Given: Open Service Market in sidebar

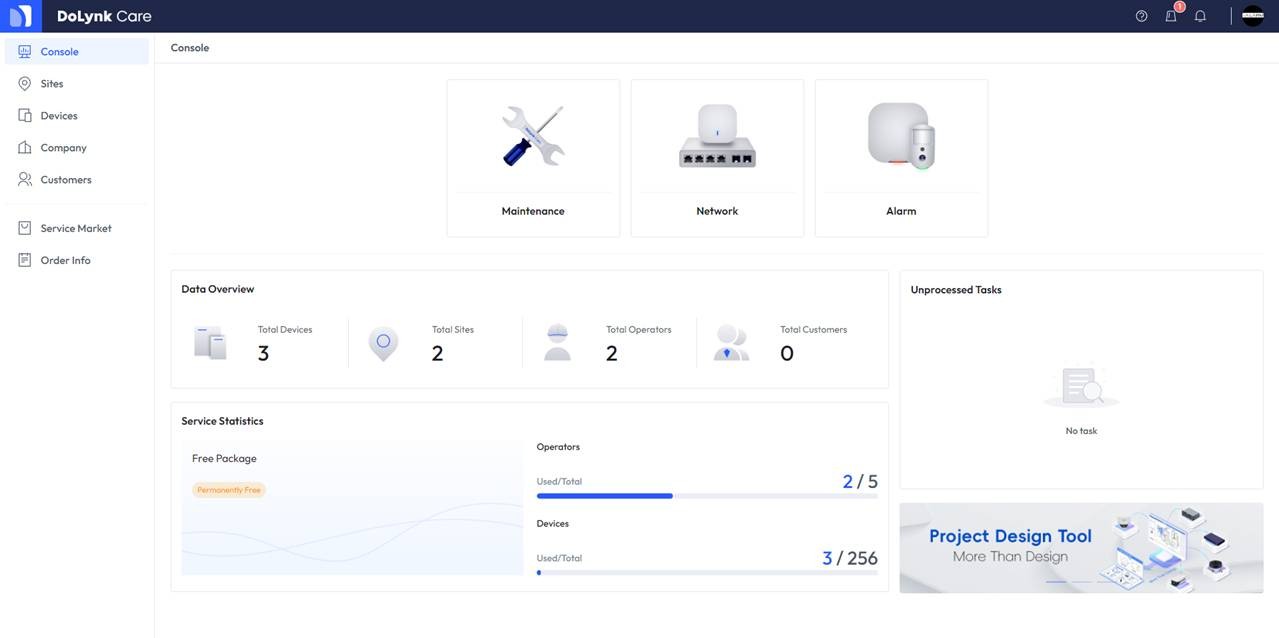Looking at the screenshot, I should (x=76, y=229).
